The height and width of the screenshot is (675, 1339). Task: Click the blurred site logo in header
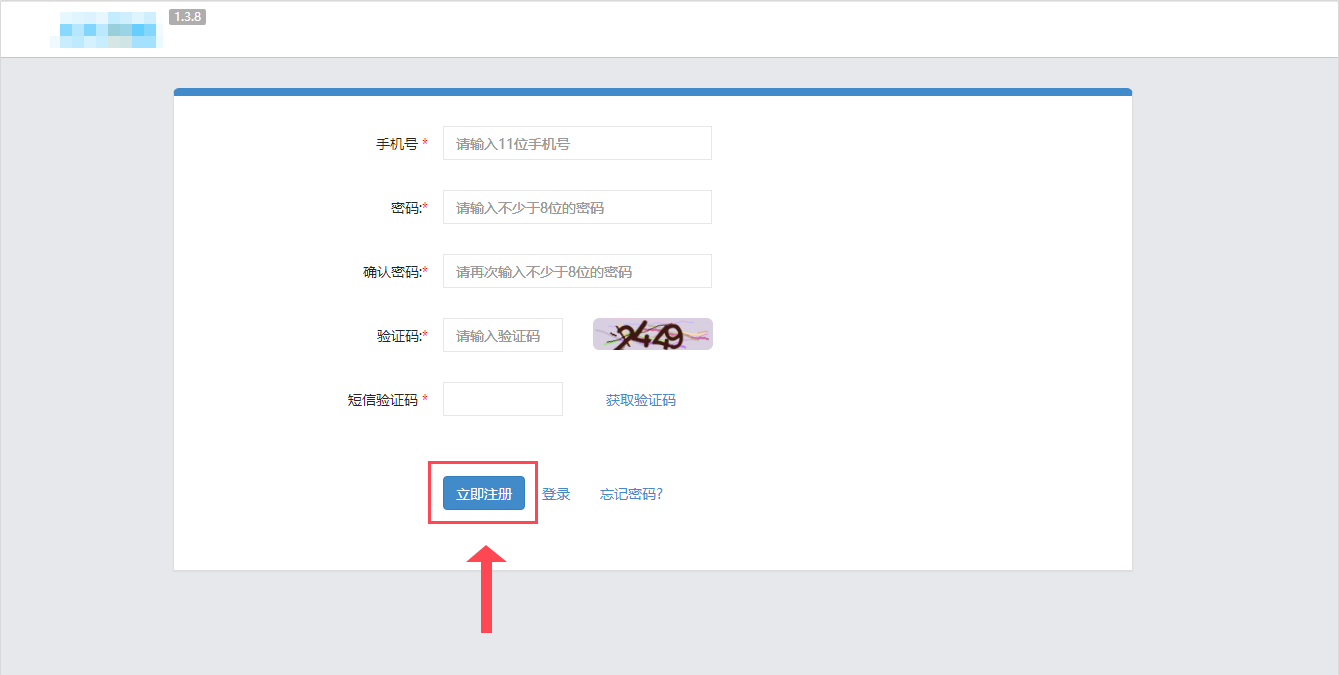108,30
